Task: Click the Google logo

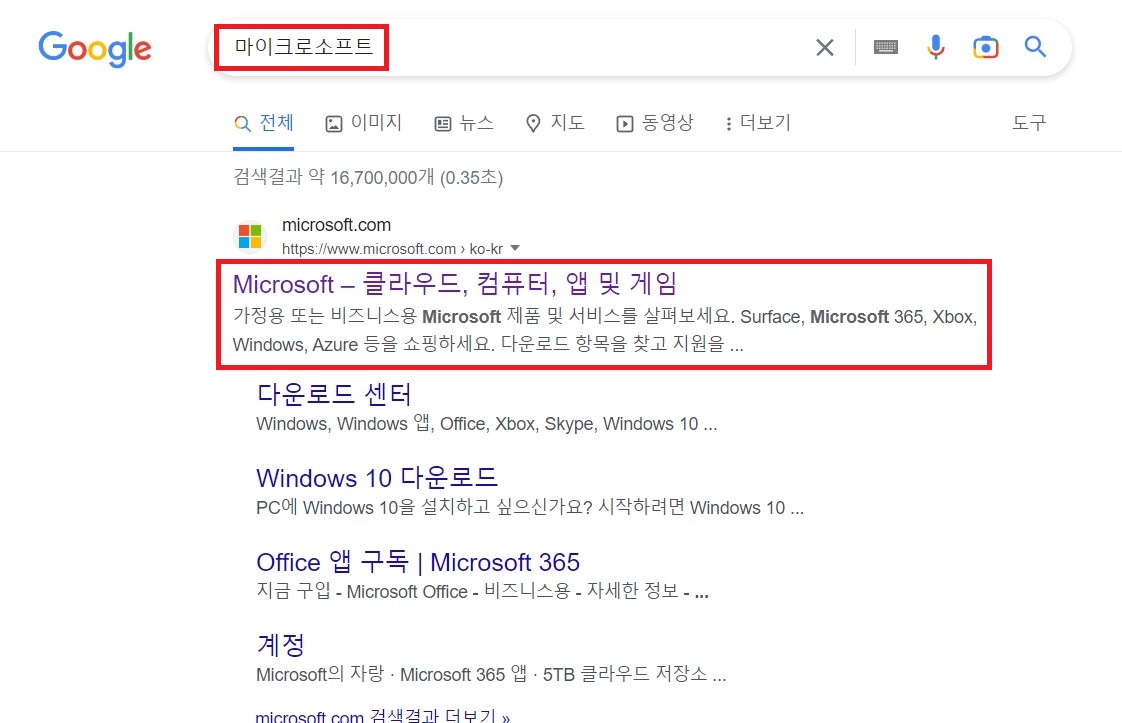Action: (x=95, y=49)
